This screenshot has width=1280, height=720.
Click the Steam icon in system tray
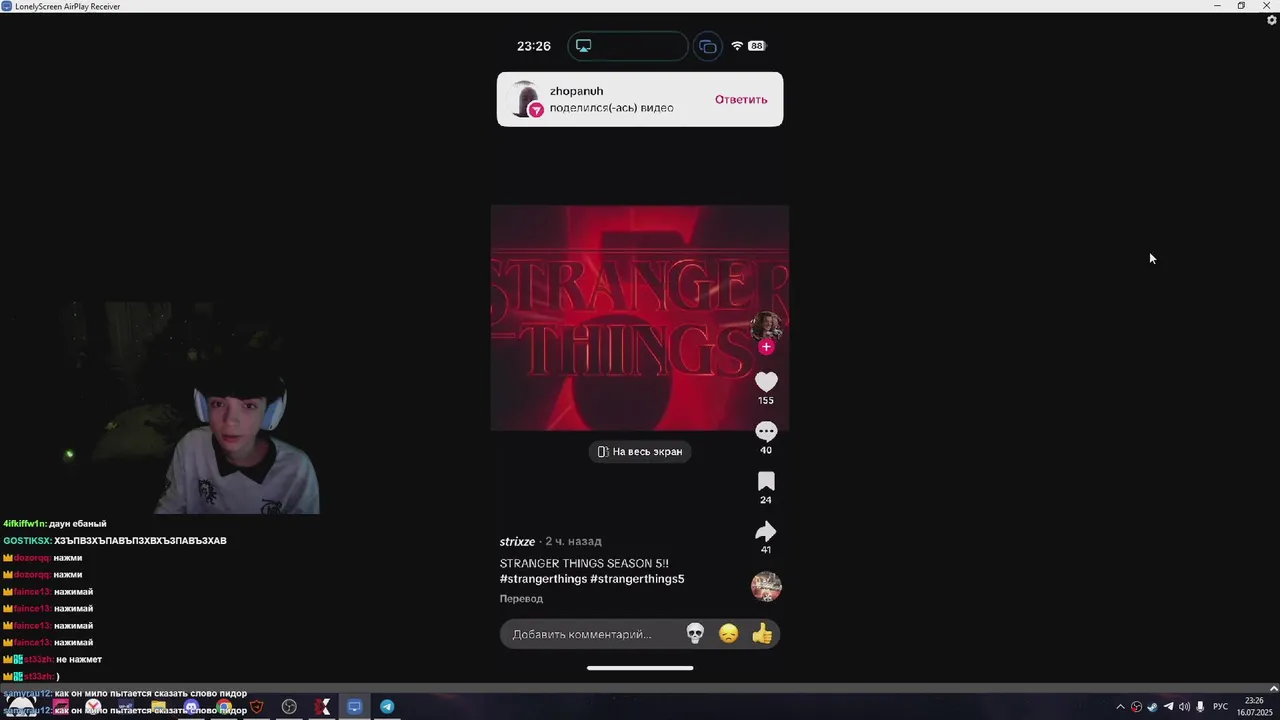coord(1152,707)
